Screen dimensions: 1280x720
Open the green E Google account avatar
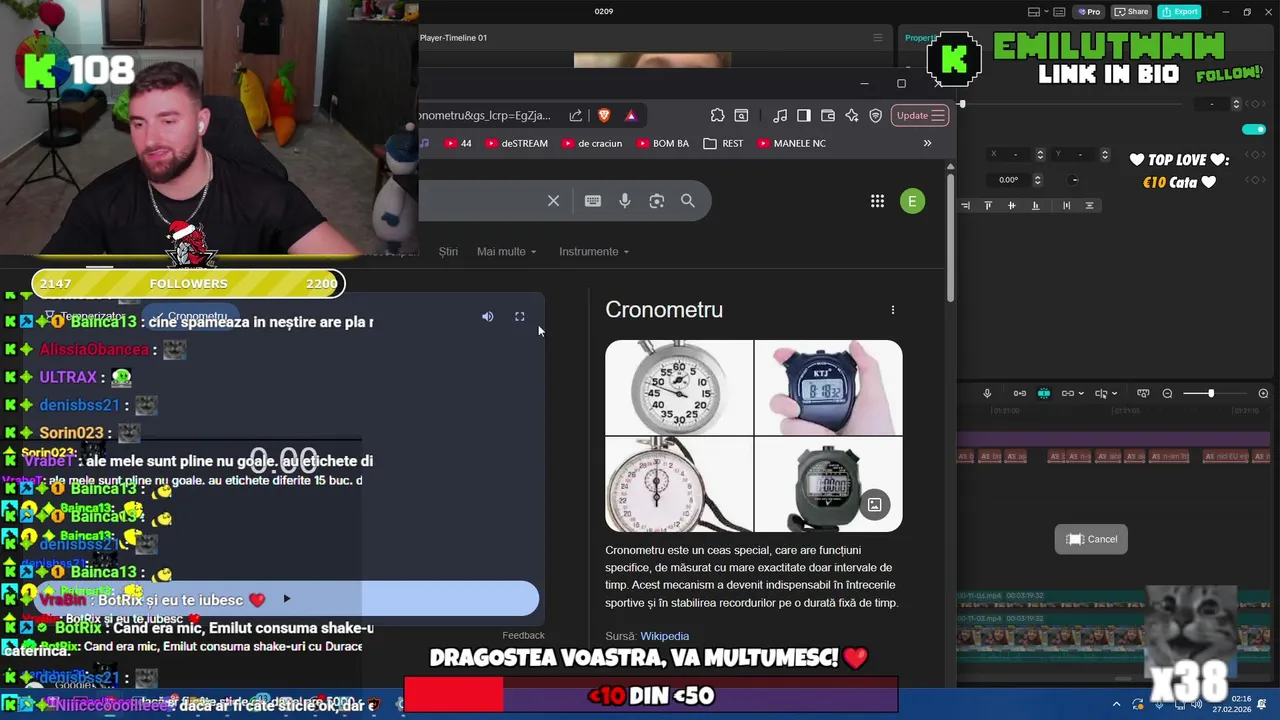[912, 201]
